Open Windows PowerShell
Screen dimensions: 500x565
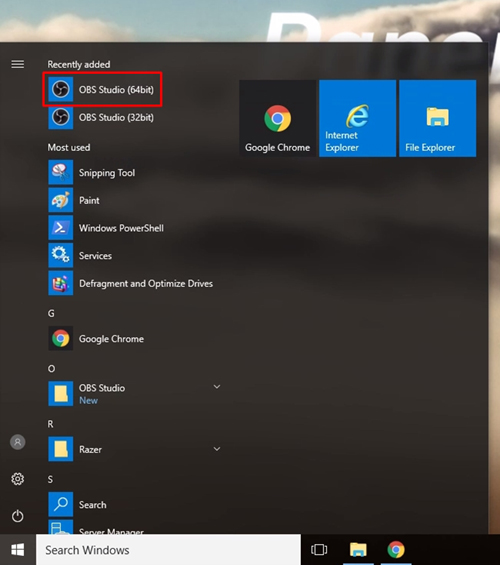click(x=106, y=228)
